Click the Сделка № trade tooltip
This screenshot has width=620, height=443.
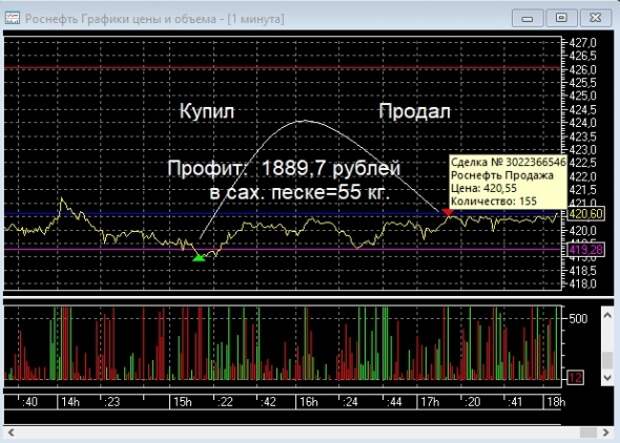click(x=508, y=182)
